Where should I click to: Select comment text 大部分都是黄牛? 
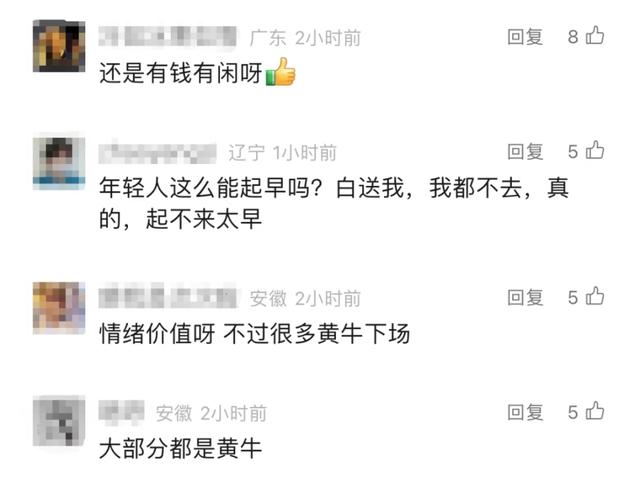click(x=180, y=449)
